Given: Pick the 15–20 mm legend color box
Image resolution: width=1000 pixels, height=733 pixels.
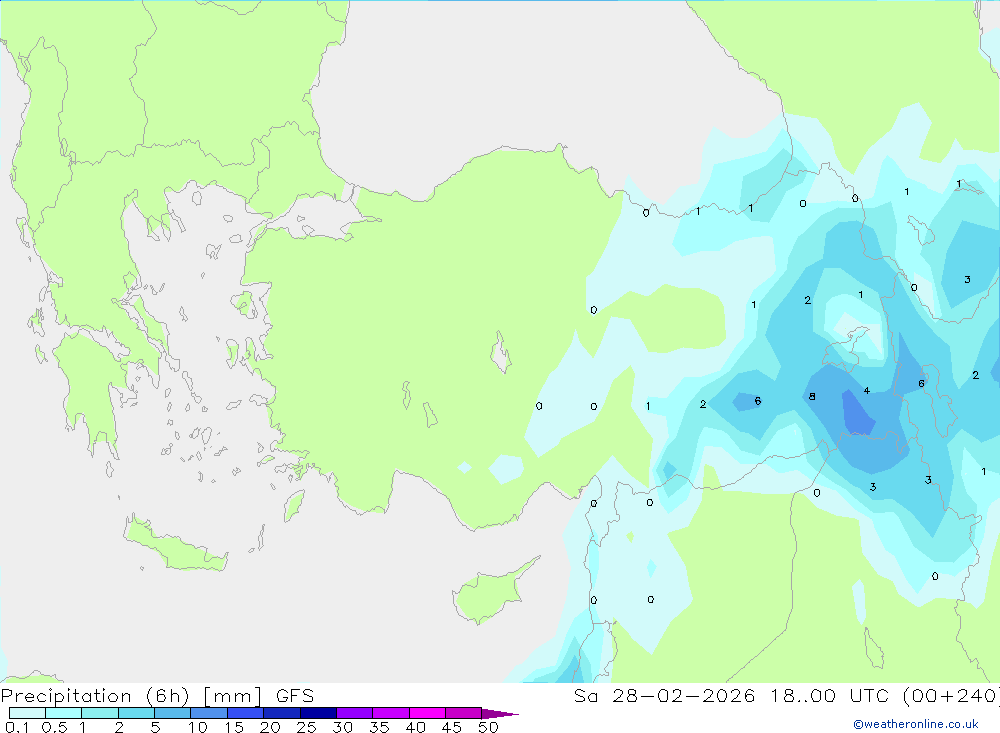Looking at the screenshot, I should coord(246,713).
